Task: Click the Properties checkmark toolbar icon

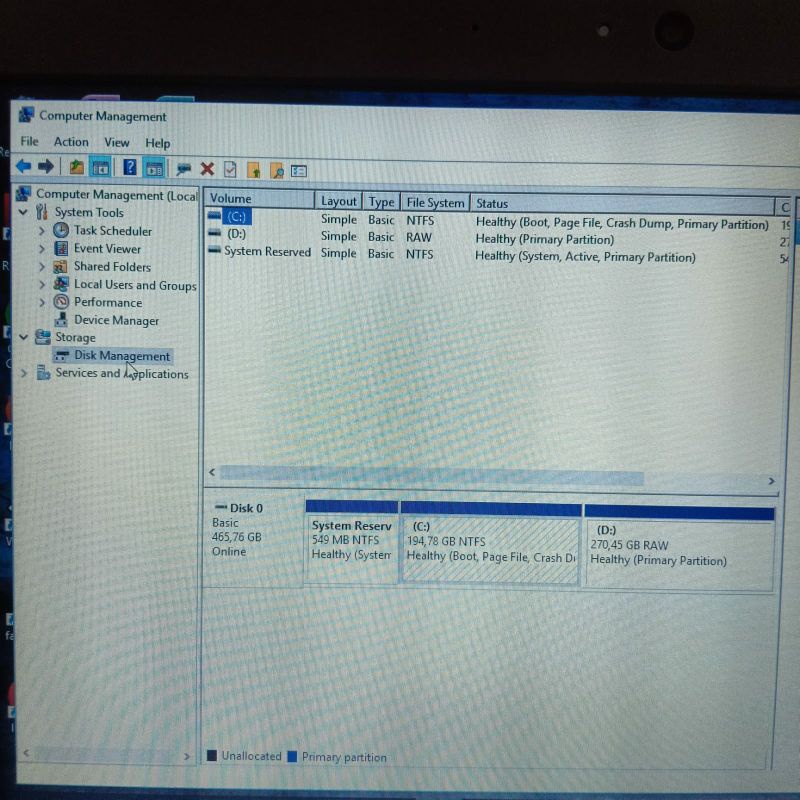Action: tap(231, 169)
